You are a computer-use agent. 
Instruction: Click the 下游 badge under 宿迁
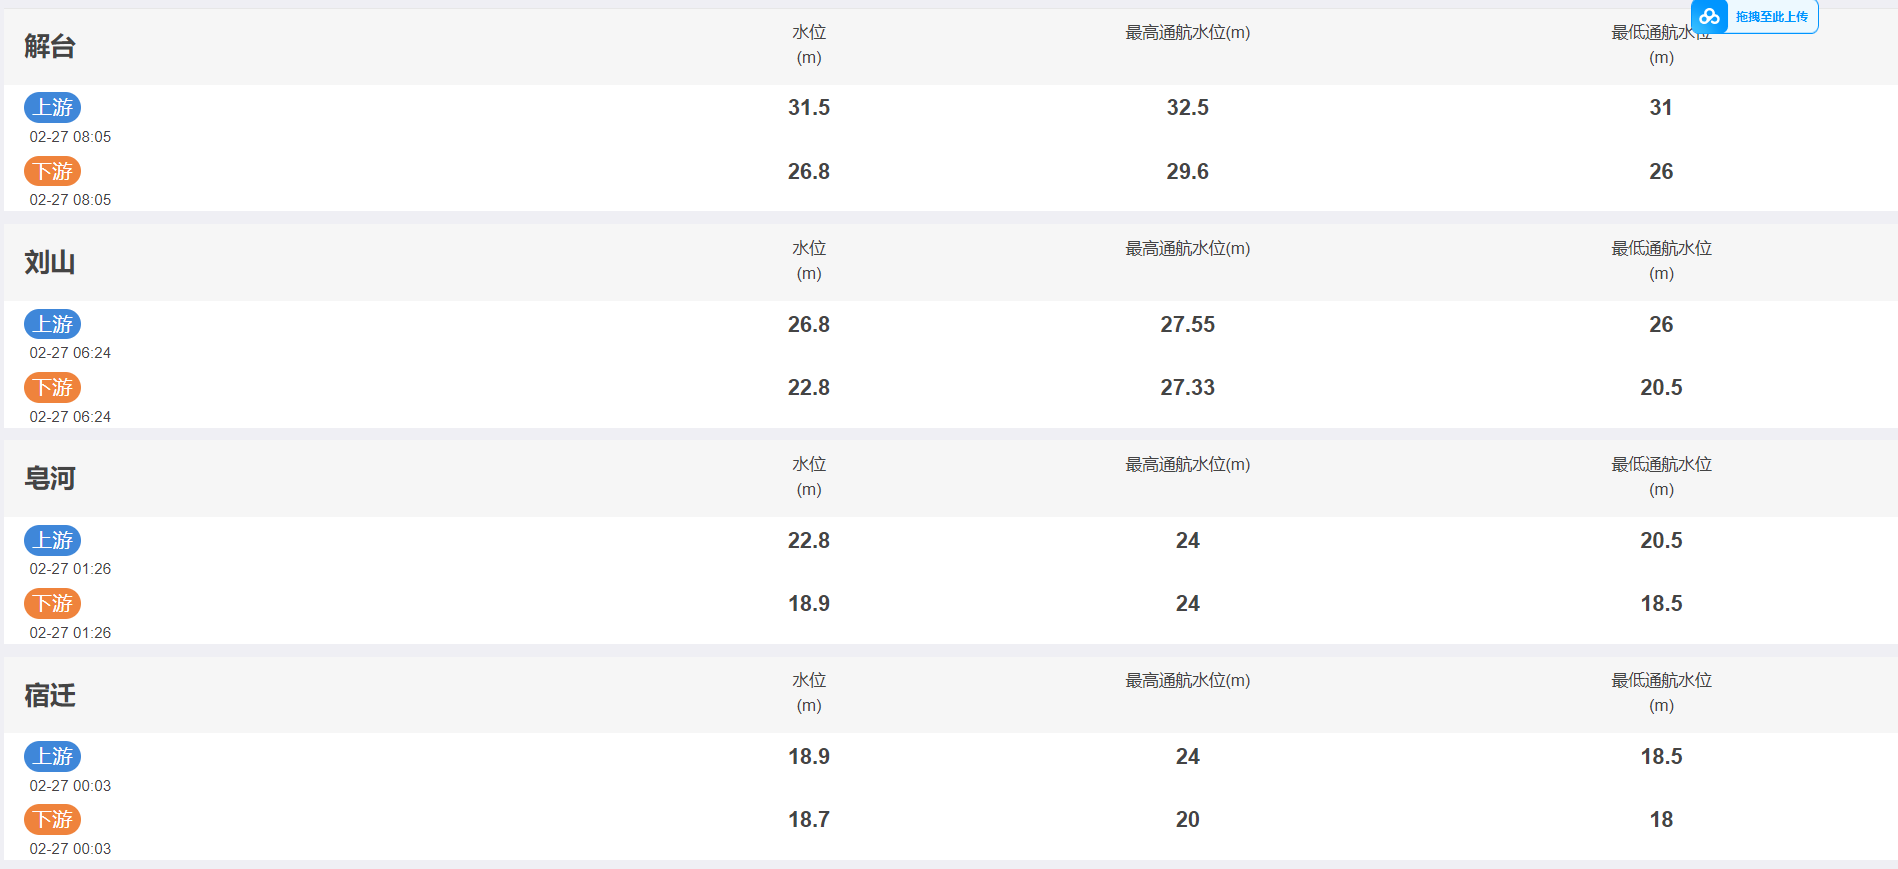click(53, 819)
